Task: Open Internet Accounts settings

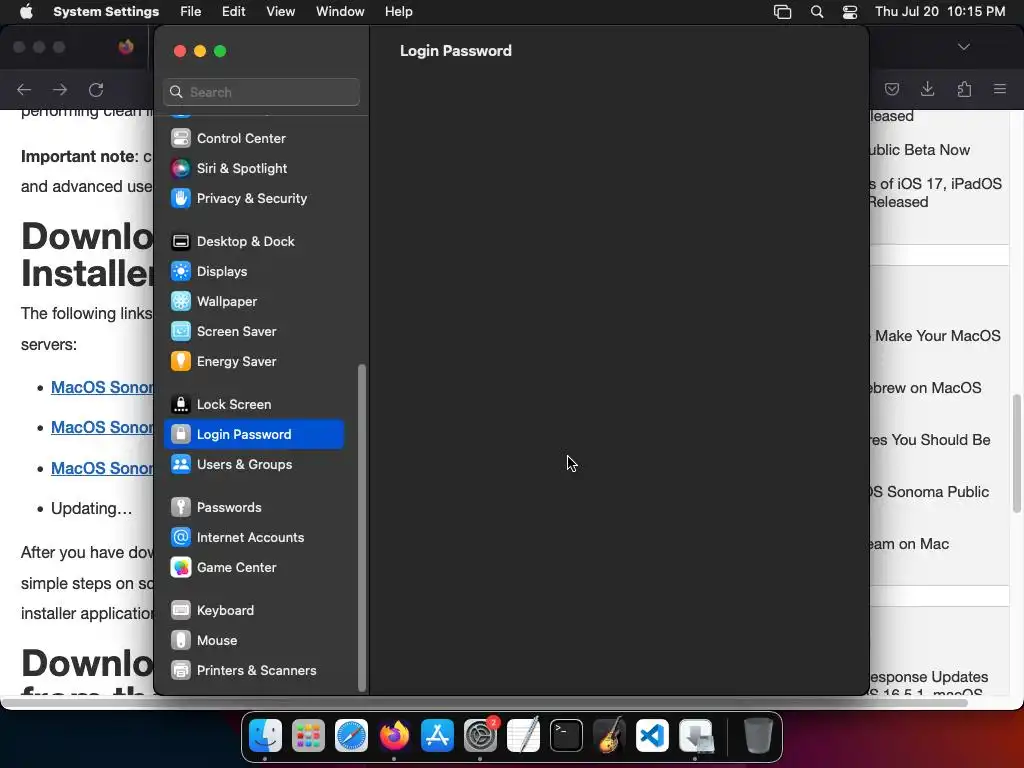Action: (253, 538)
